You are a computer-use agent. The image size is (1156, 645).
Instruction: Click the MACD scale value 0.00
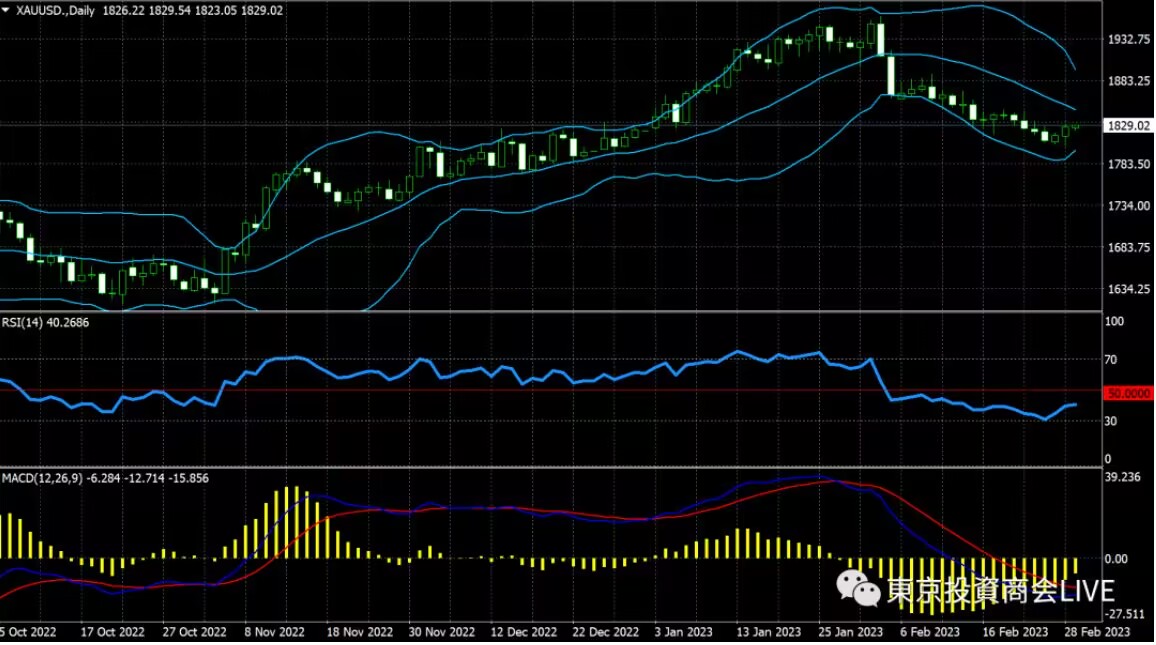(x=1116, y=559)
